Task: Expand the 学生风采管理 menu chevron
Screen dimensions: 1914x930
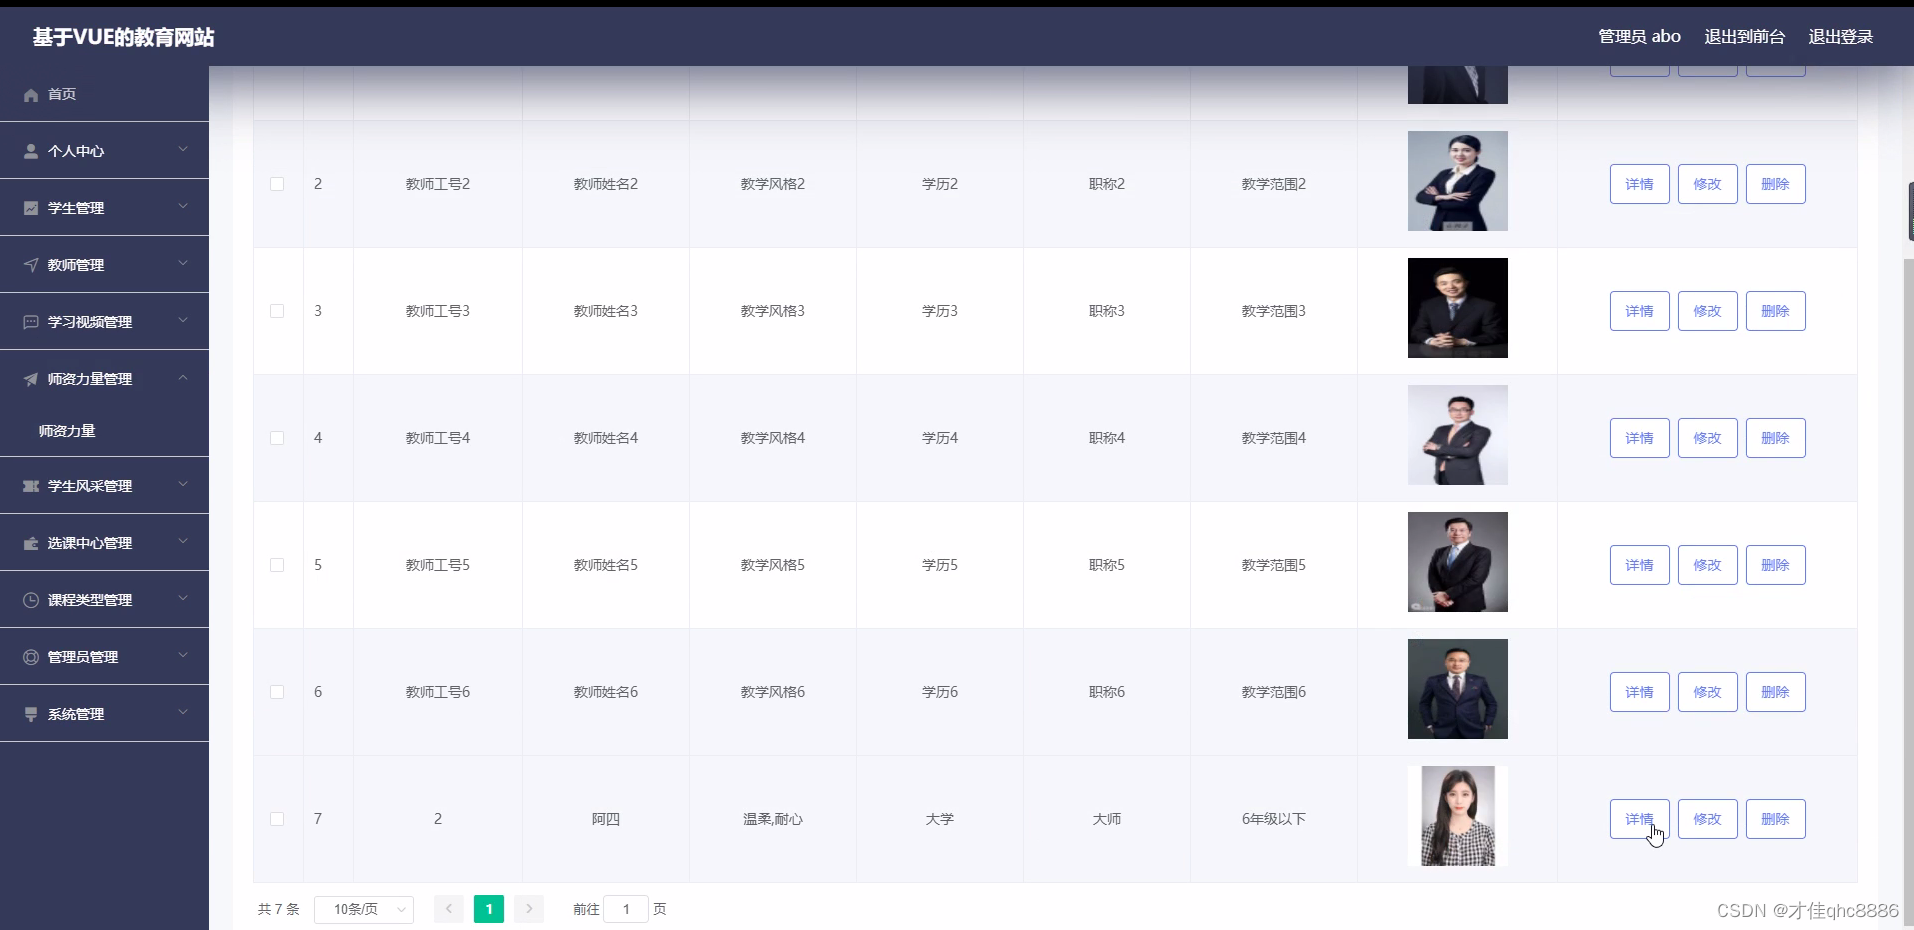Action: pos(183,485)
